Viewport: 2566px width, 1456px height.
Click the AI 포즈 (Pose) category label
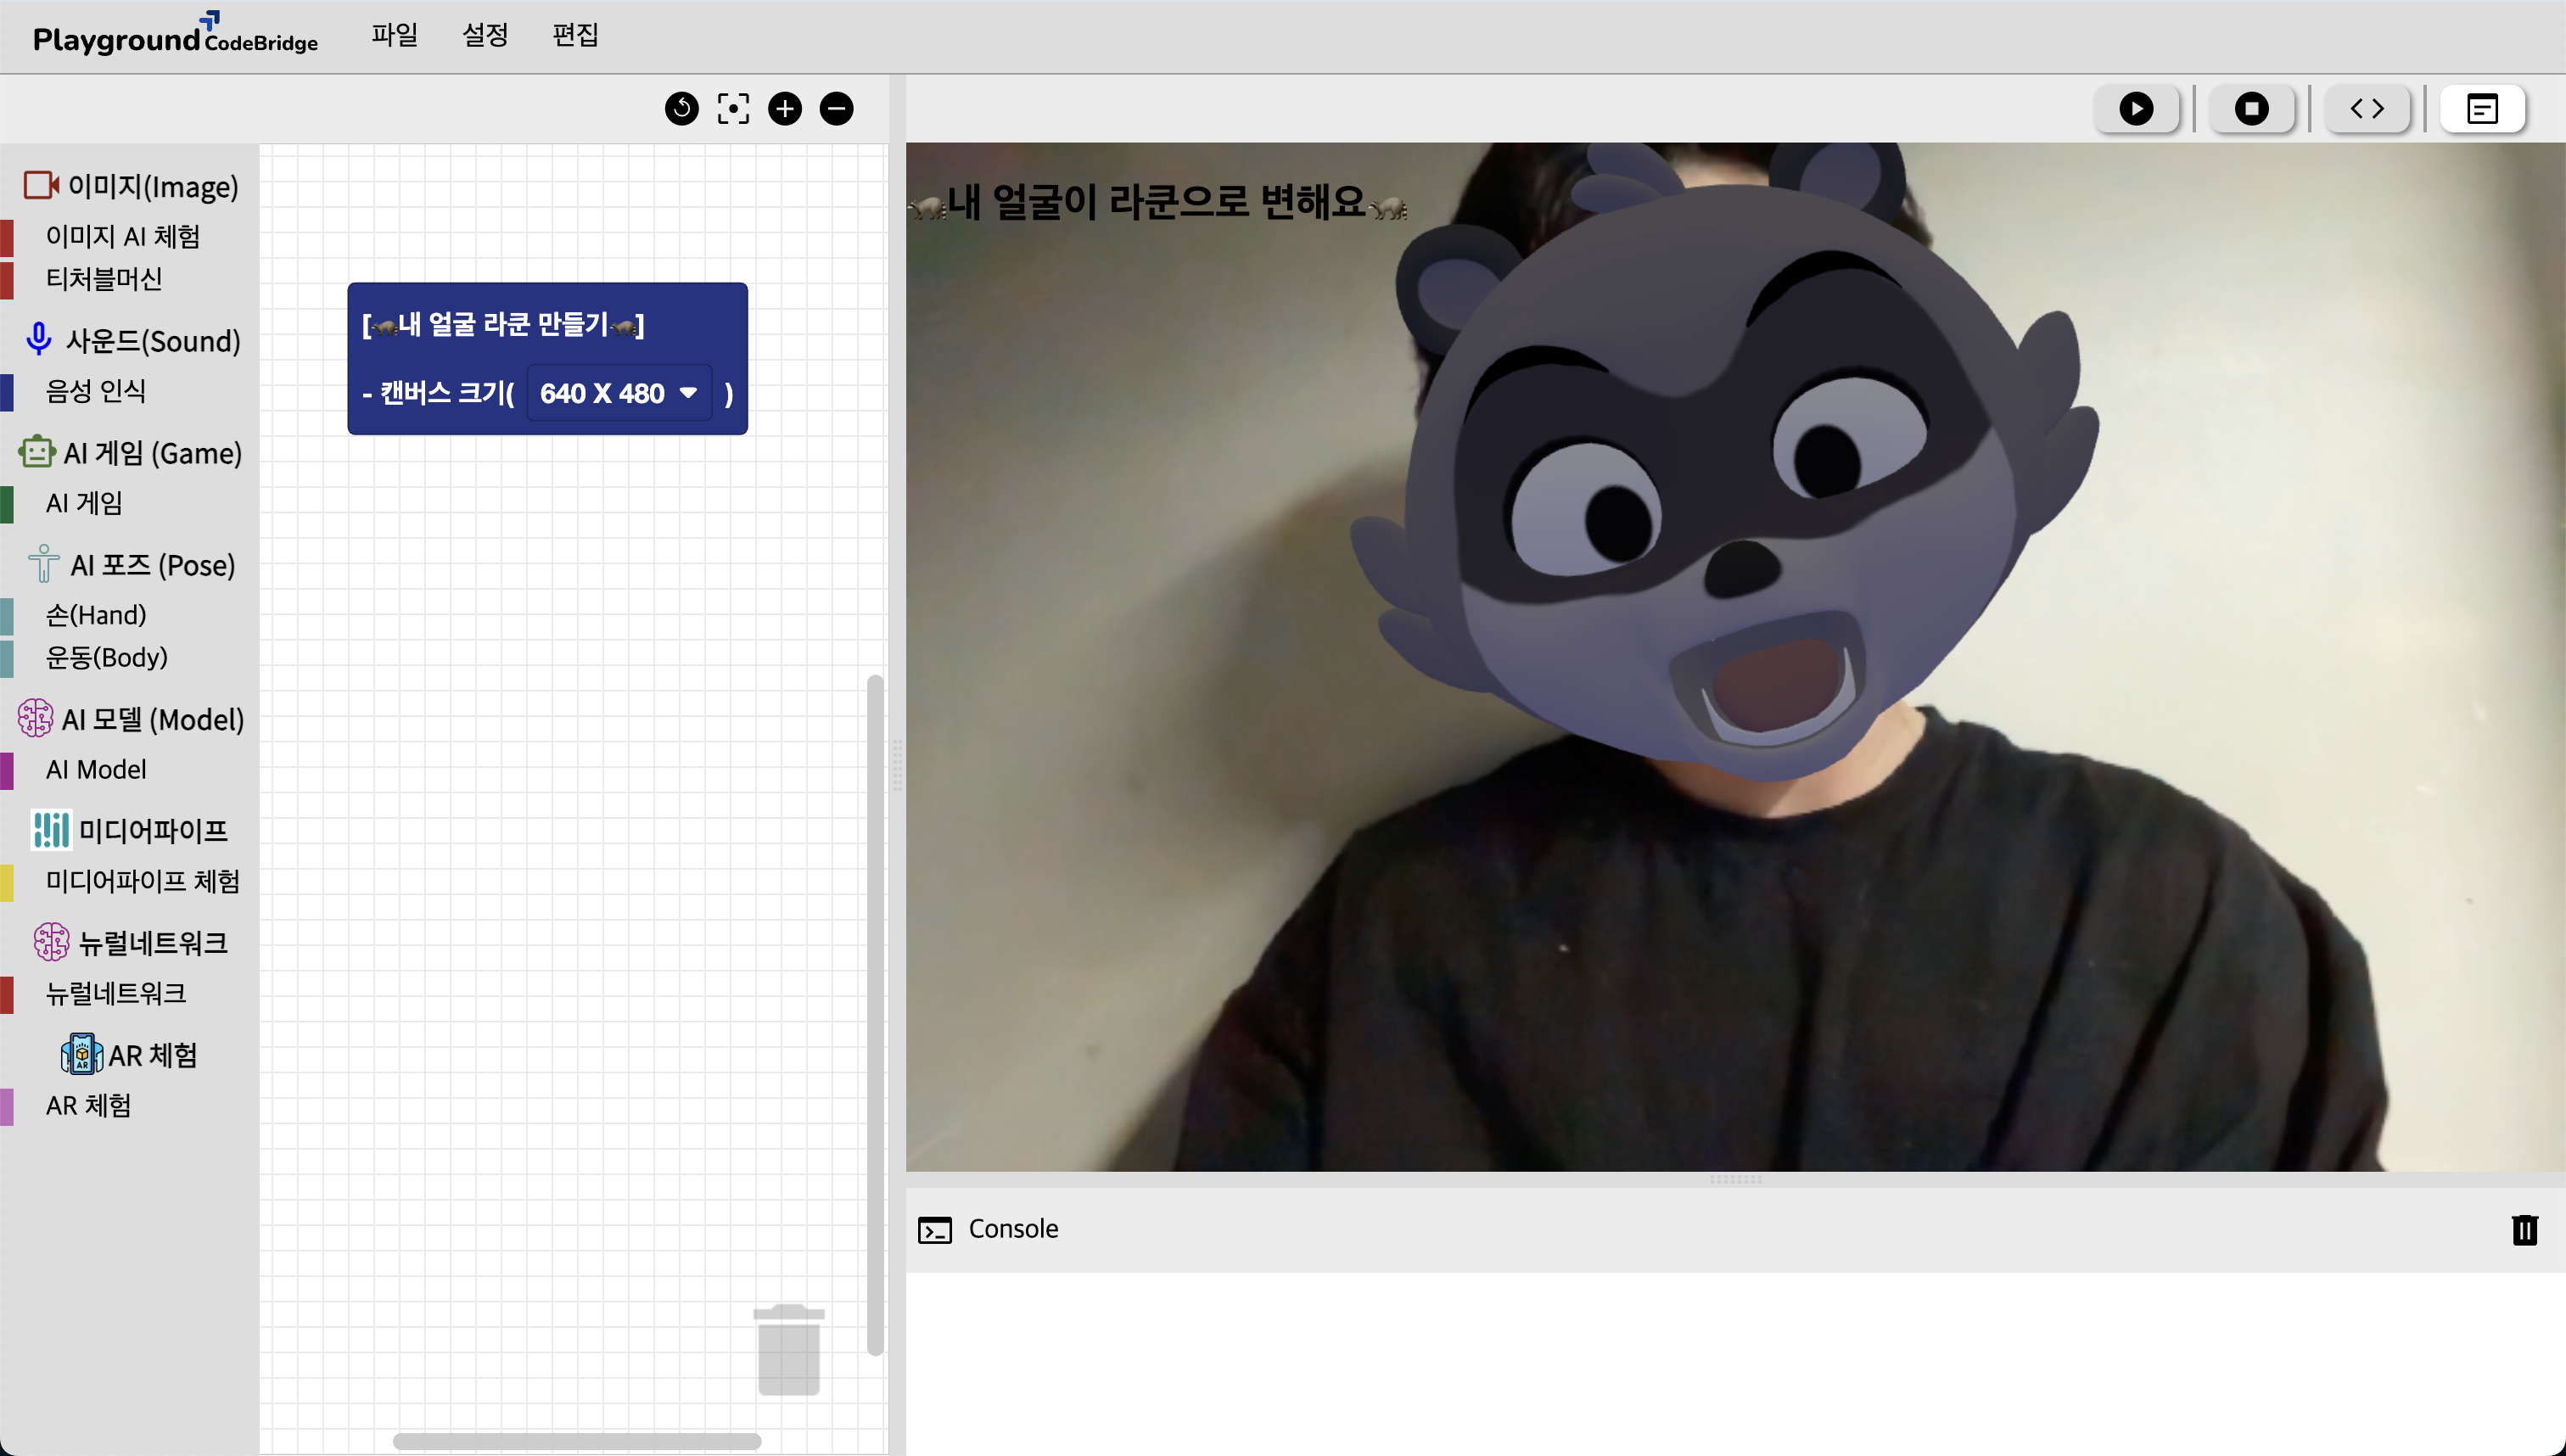click(x=153, y=565)
